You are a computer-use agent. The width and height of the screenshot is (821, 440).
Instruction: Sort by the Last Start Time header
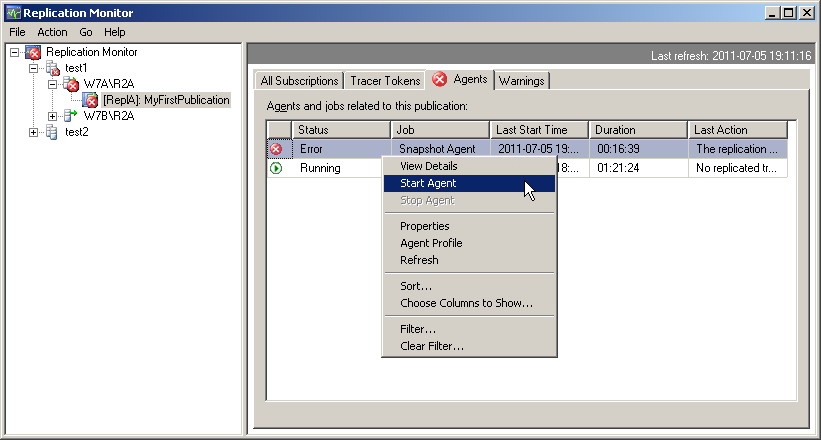pyautogui.click(x=539, y=130)
